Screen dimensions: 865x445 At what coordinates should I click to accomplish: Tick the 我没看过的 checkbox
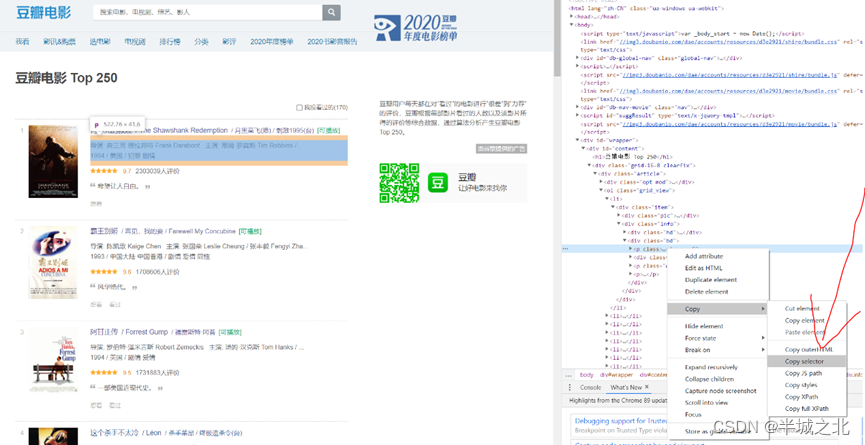pos(299,108)
